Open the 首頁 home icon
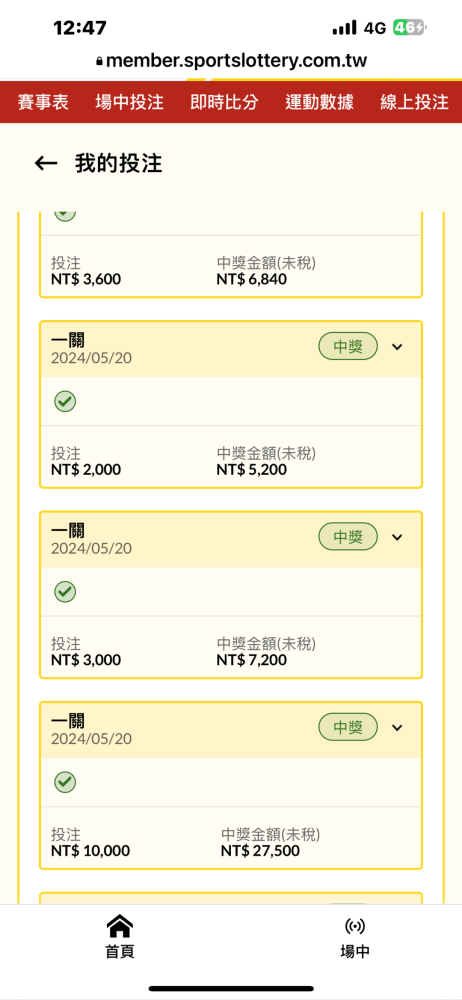462x1000 pixels. tap(119, 925)
